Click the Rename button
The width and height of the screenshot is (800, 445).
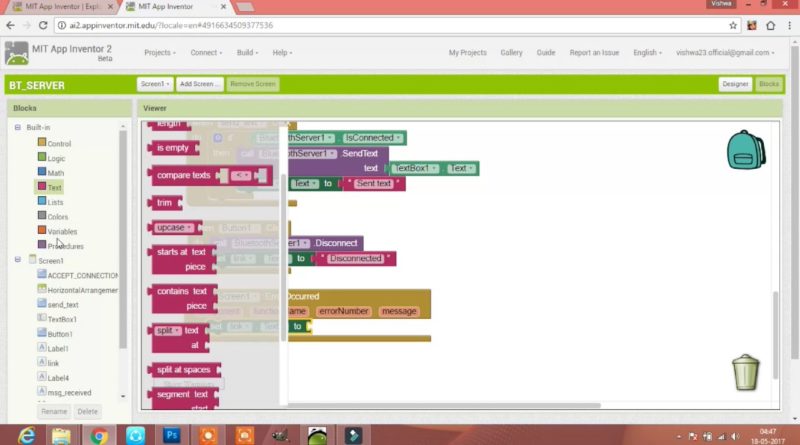tap(54, 411)
